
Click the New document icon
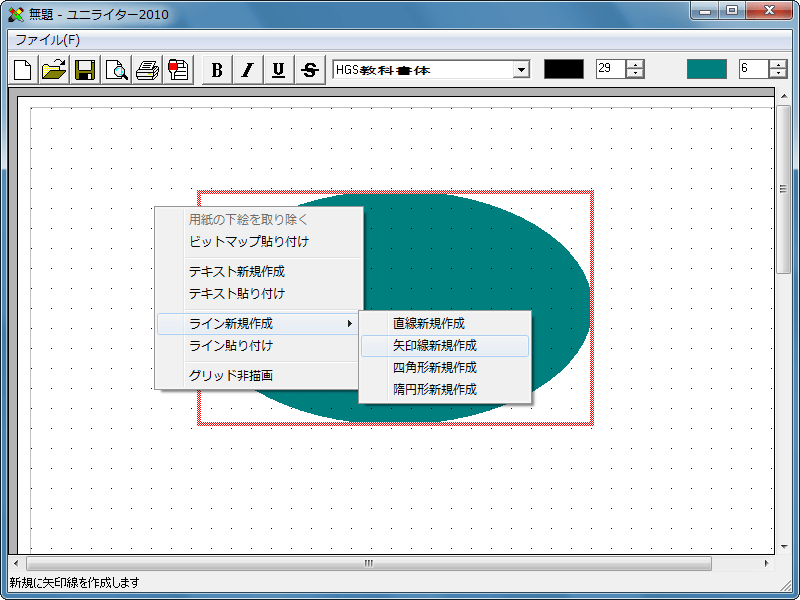click(22, 70)
